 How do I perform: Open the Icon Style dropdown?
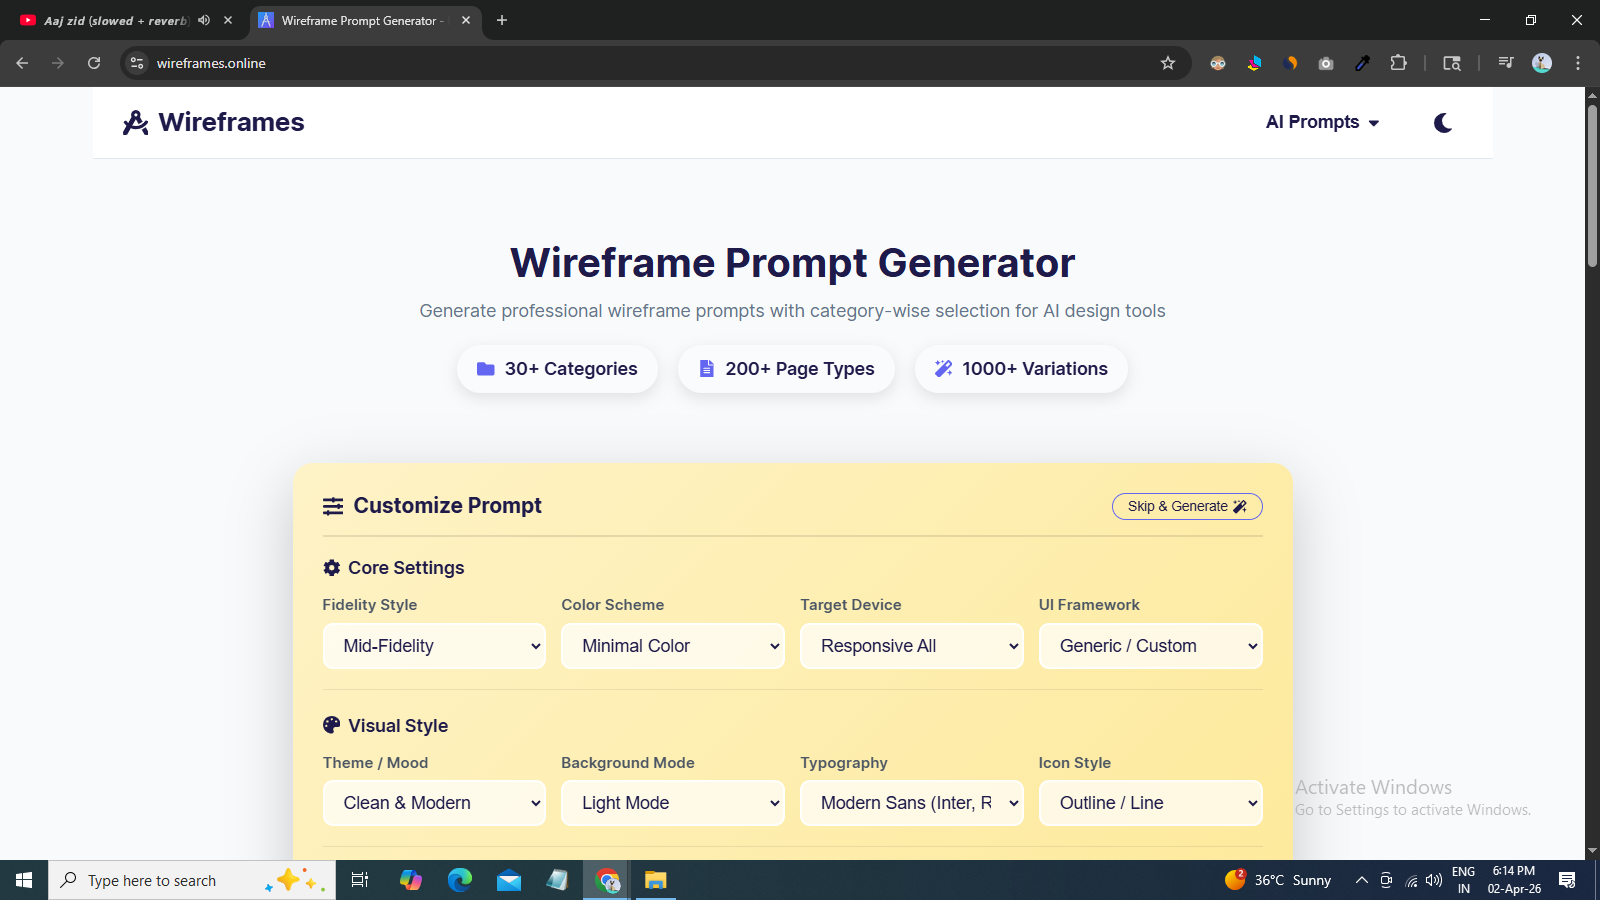[x=1150, y=803]
